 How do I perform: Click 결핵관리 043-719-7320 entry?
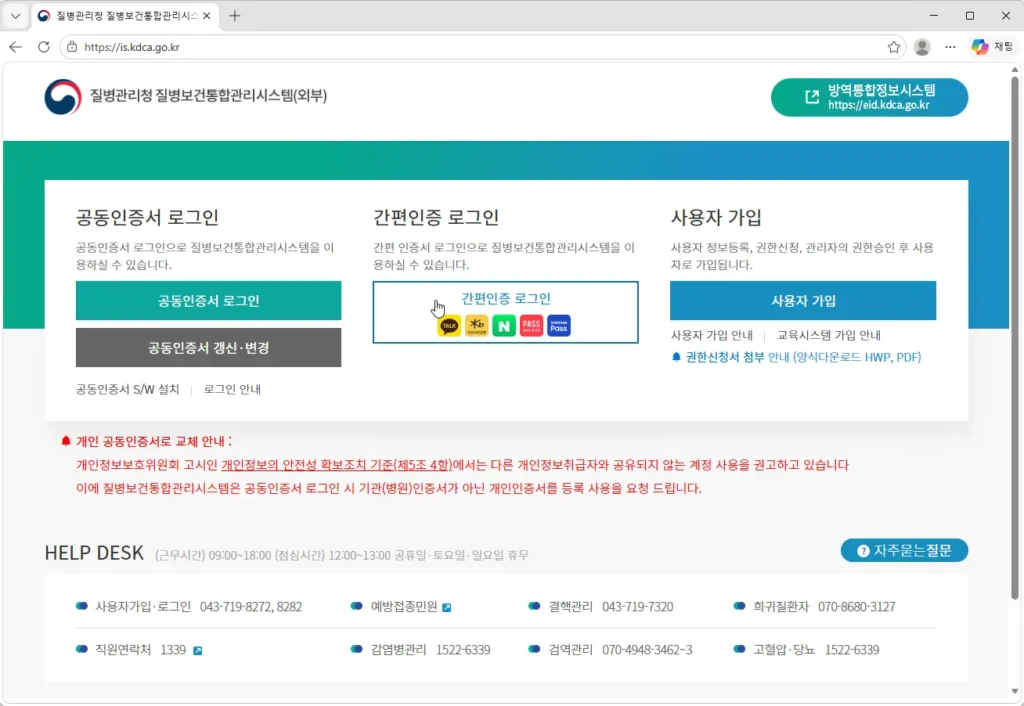point(601,607)
